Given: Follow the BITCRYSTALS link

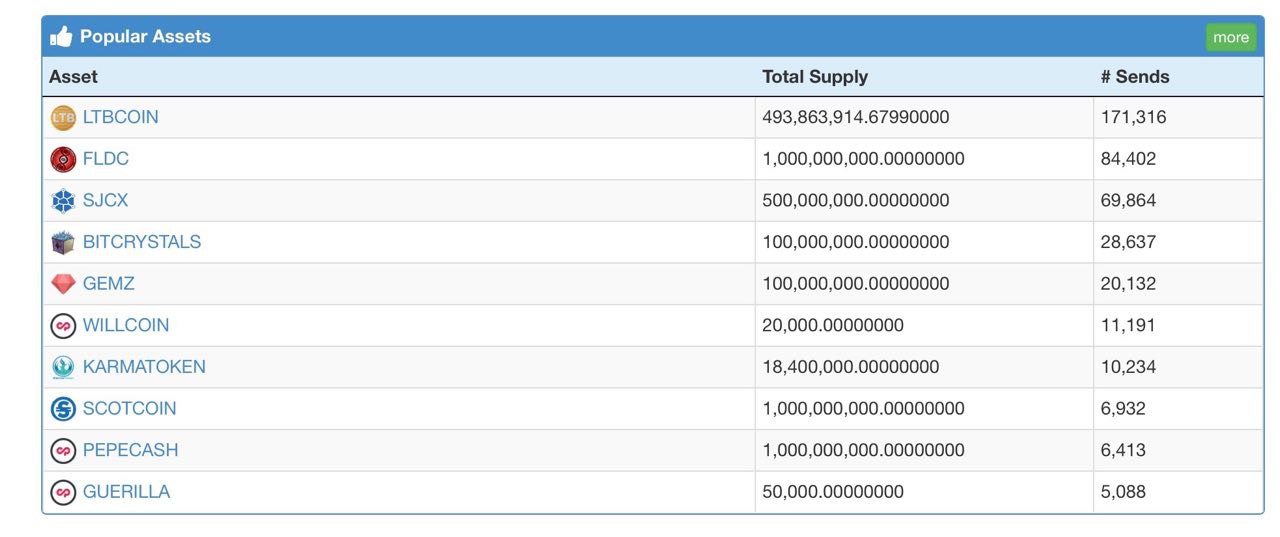Looking at the screenshot, I should pyautogui.click(x=142, y=242).
